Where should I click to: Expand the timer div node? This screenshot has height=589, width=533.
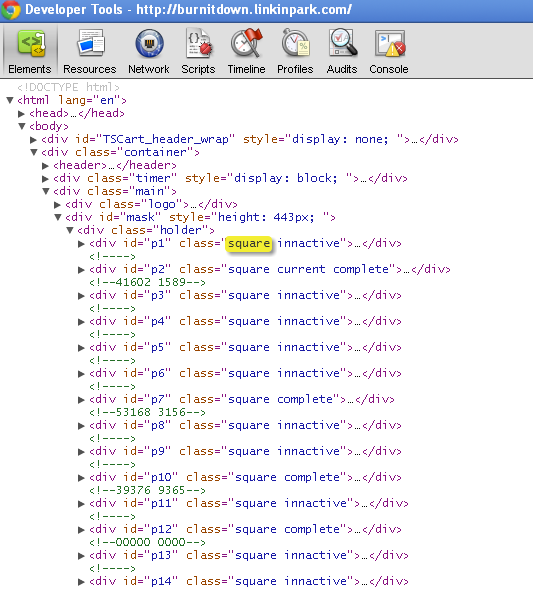point(45,178)
